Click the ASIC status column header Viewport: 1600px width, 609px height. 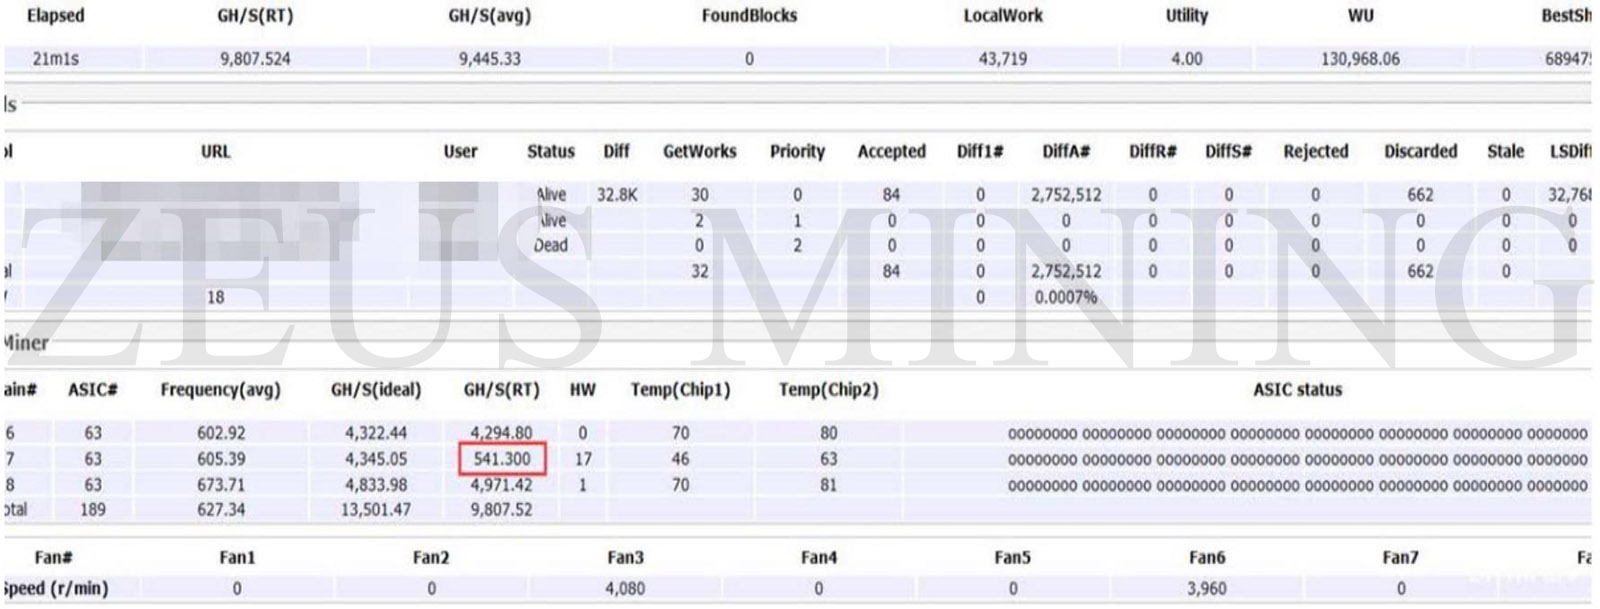tap(1297, 390)
